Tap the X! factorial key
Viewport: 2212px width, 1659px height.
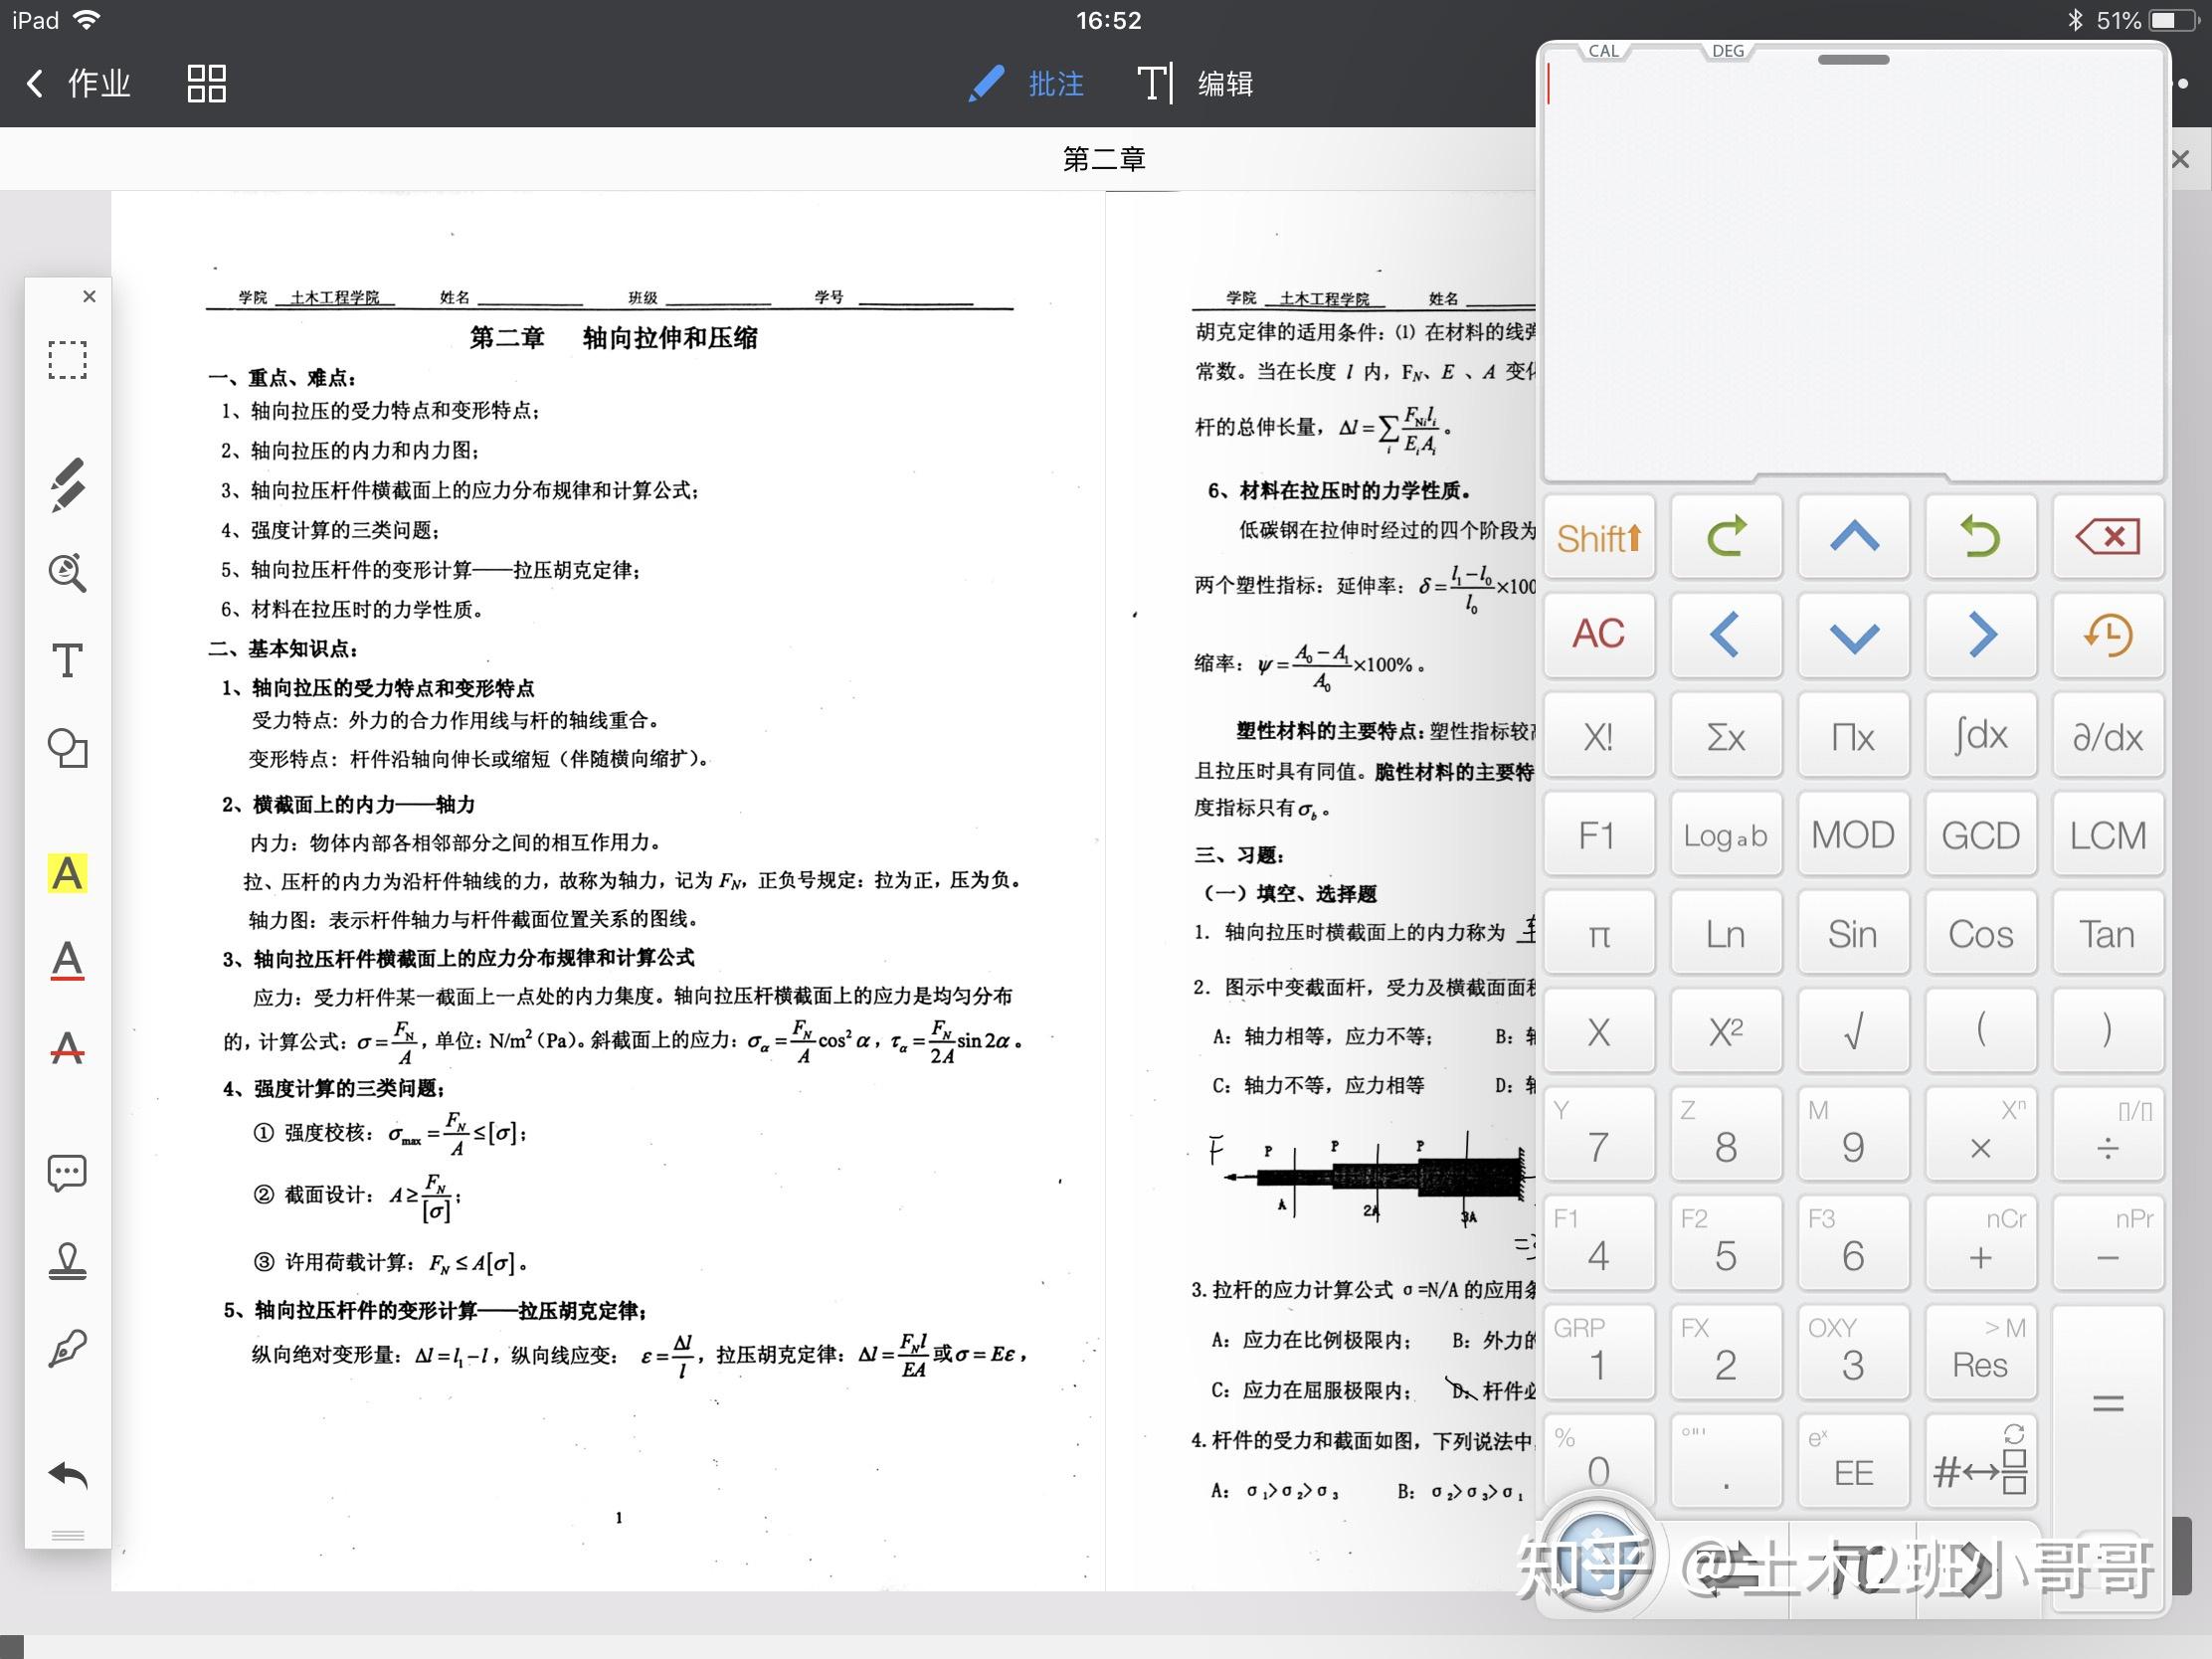1599,736
